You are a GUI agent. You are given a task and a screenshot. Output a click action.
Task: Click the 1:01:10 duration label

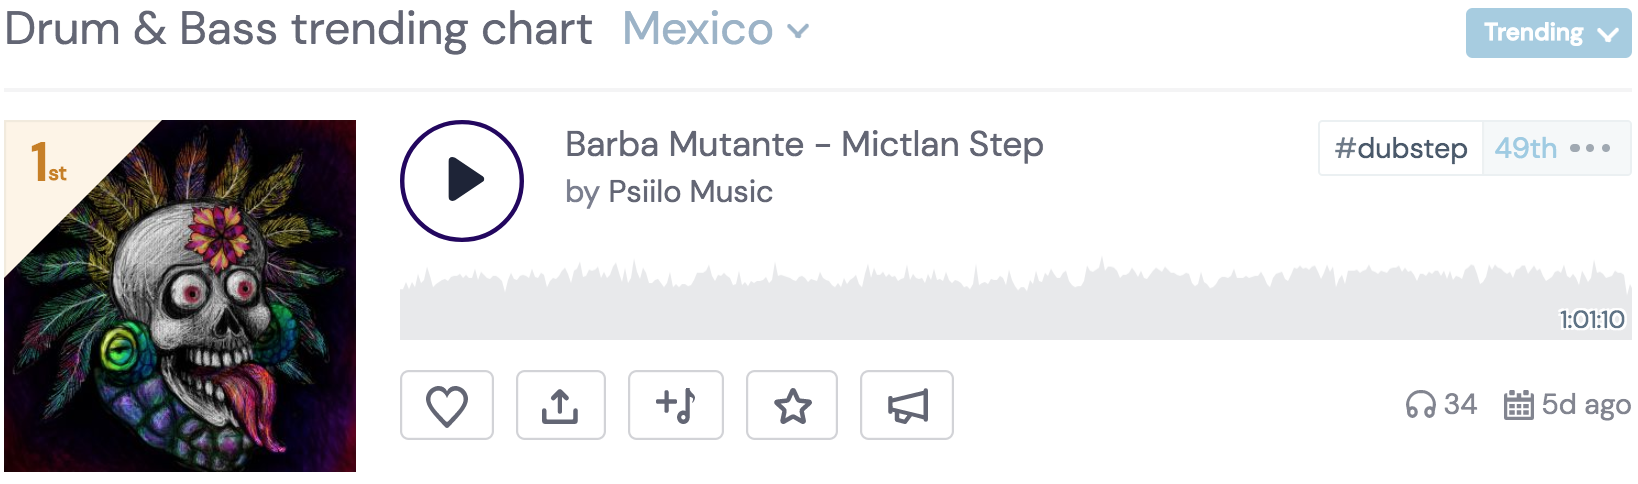click(1592, 320)
